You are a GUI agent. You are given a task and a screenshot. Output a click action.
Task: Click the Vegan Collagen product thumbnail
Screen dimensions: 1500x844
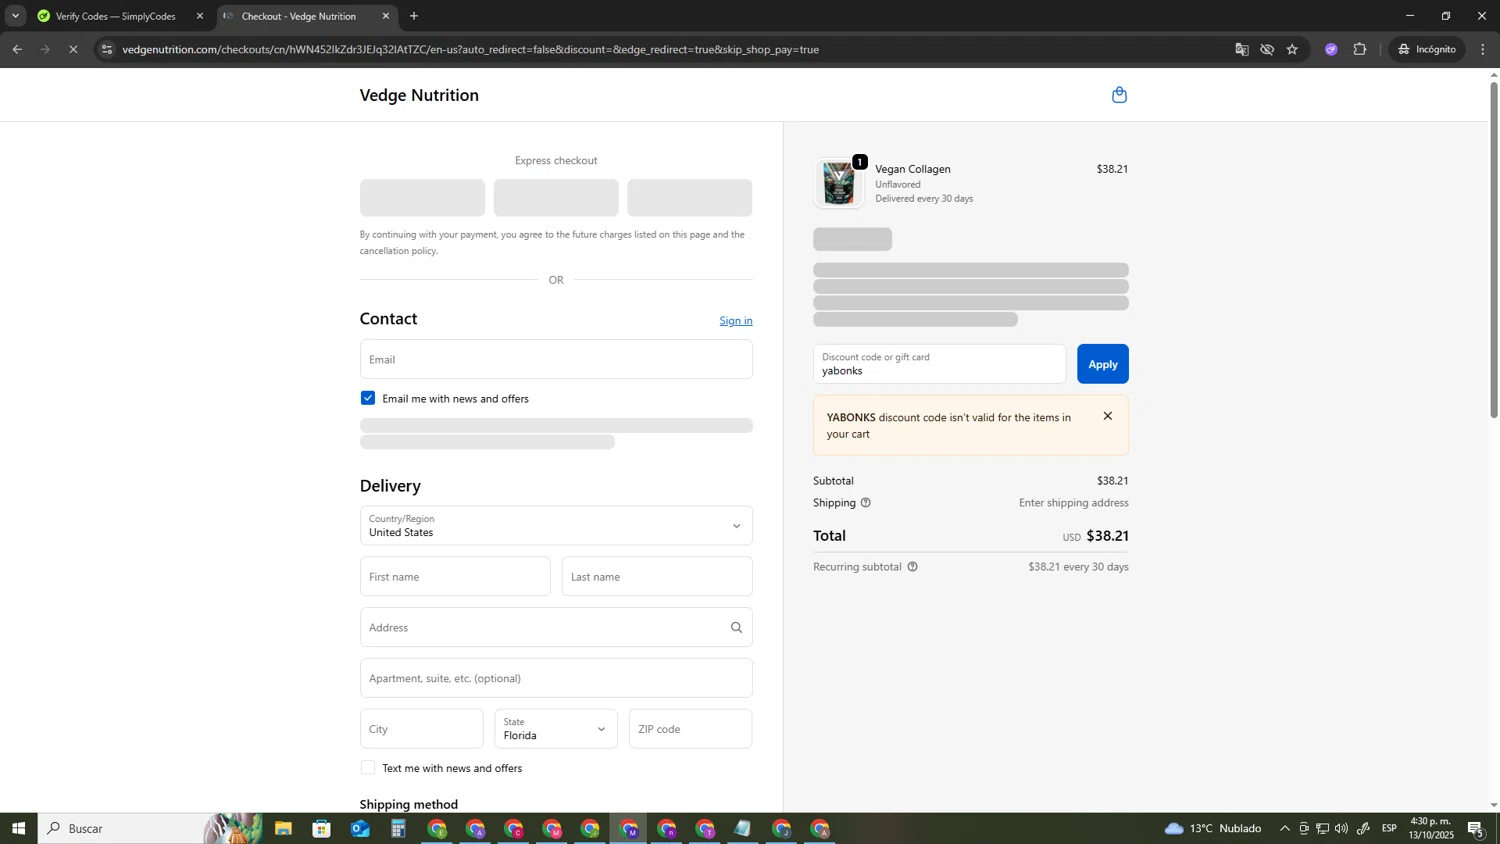(x=839, y=184)
